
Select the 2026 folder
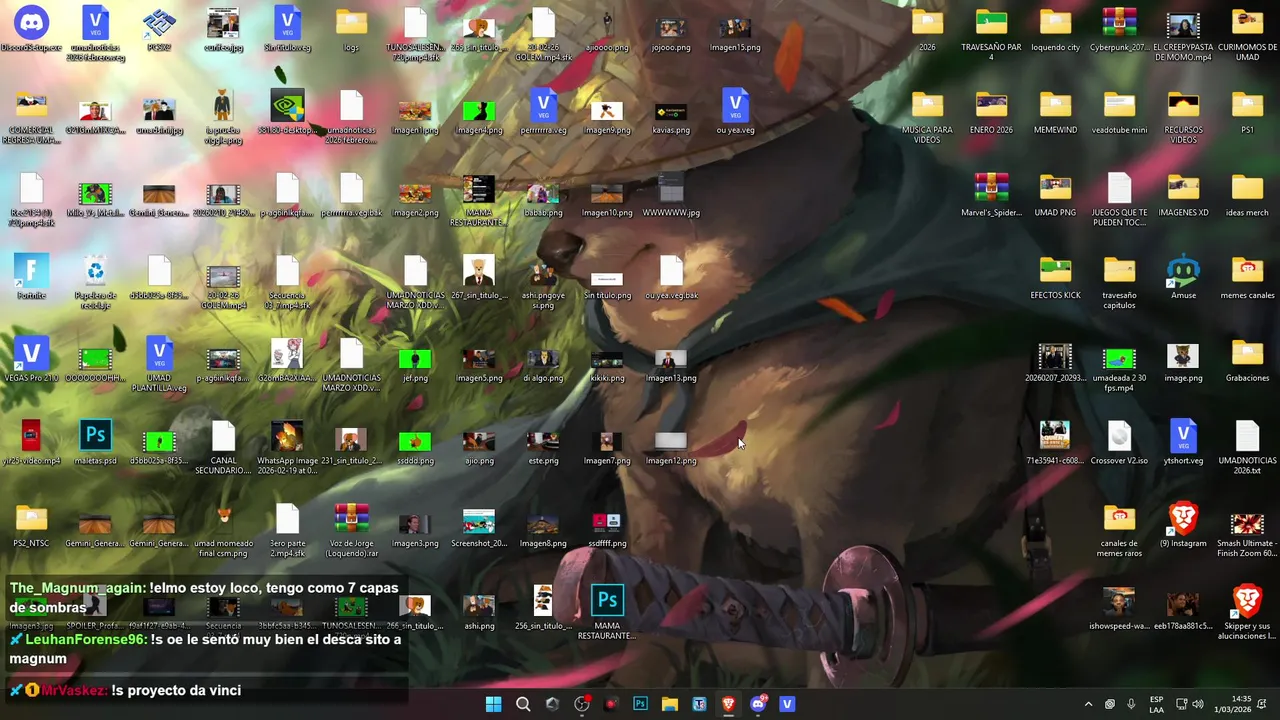point(927,23)
